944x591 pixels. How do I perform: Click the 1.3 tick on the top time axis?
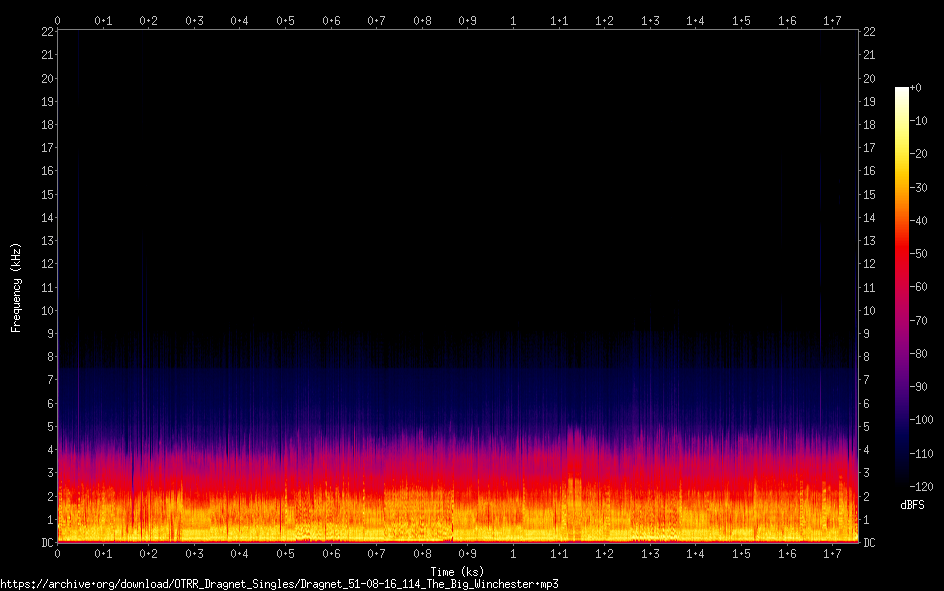pos(650,20)
